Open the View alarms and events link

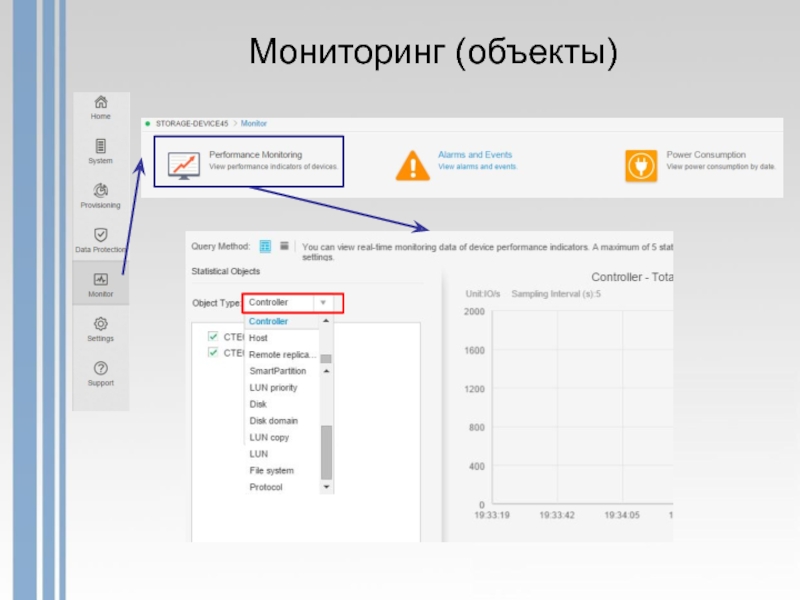[478, 166]
